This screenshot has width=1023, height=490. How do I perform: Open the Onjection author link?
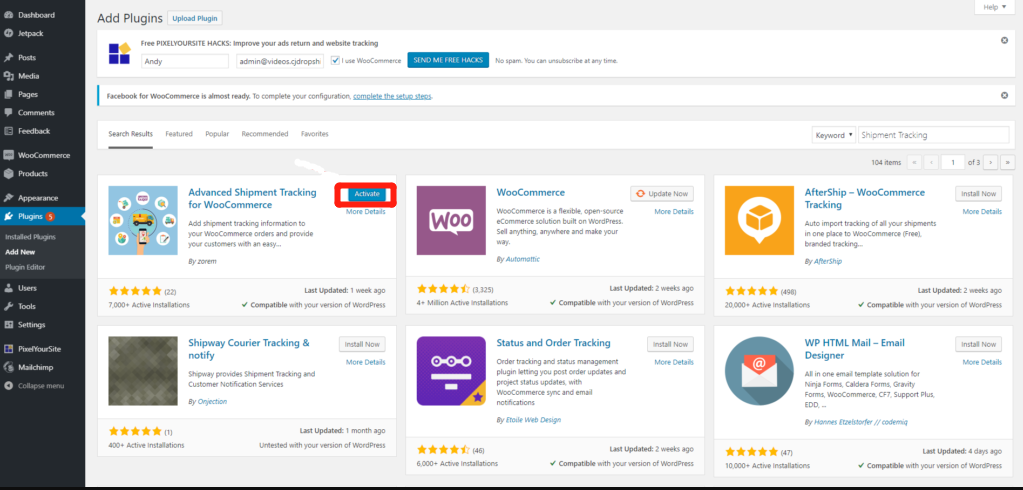click(x=212, y=402)
